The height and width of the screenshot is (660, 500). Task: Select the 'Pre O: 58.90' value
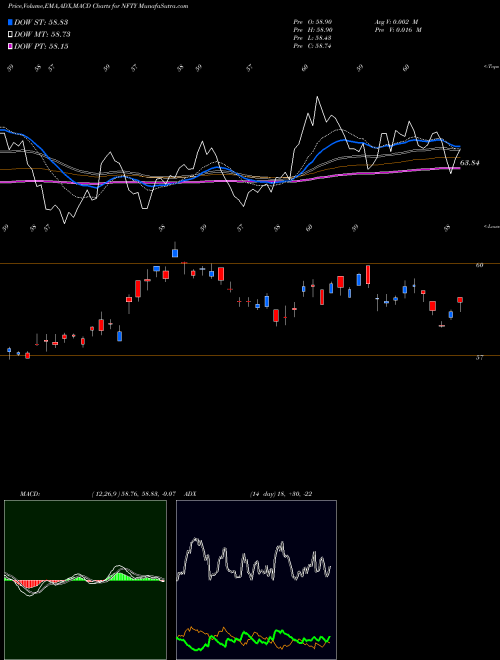[x=313, y=22]
